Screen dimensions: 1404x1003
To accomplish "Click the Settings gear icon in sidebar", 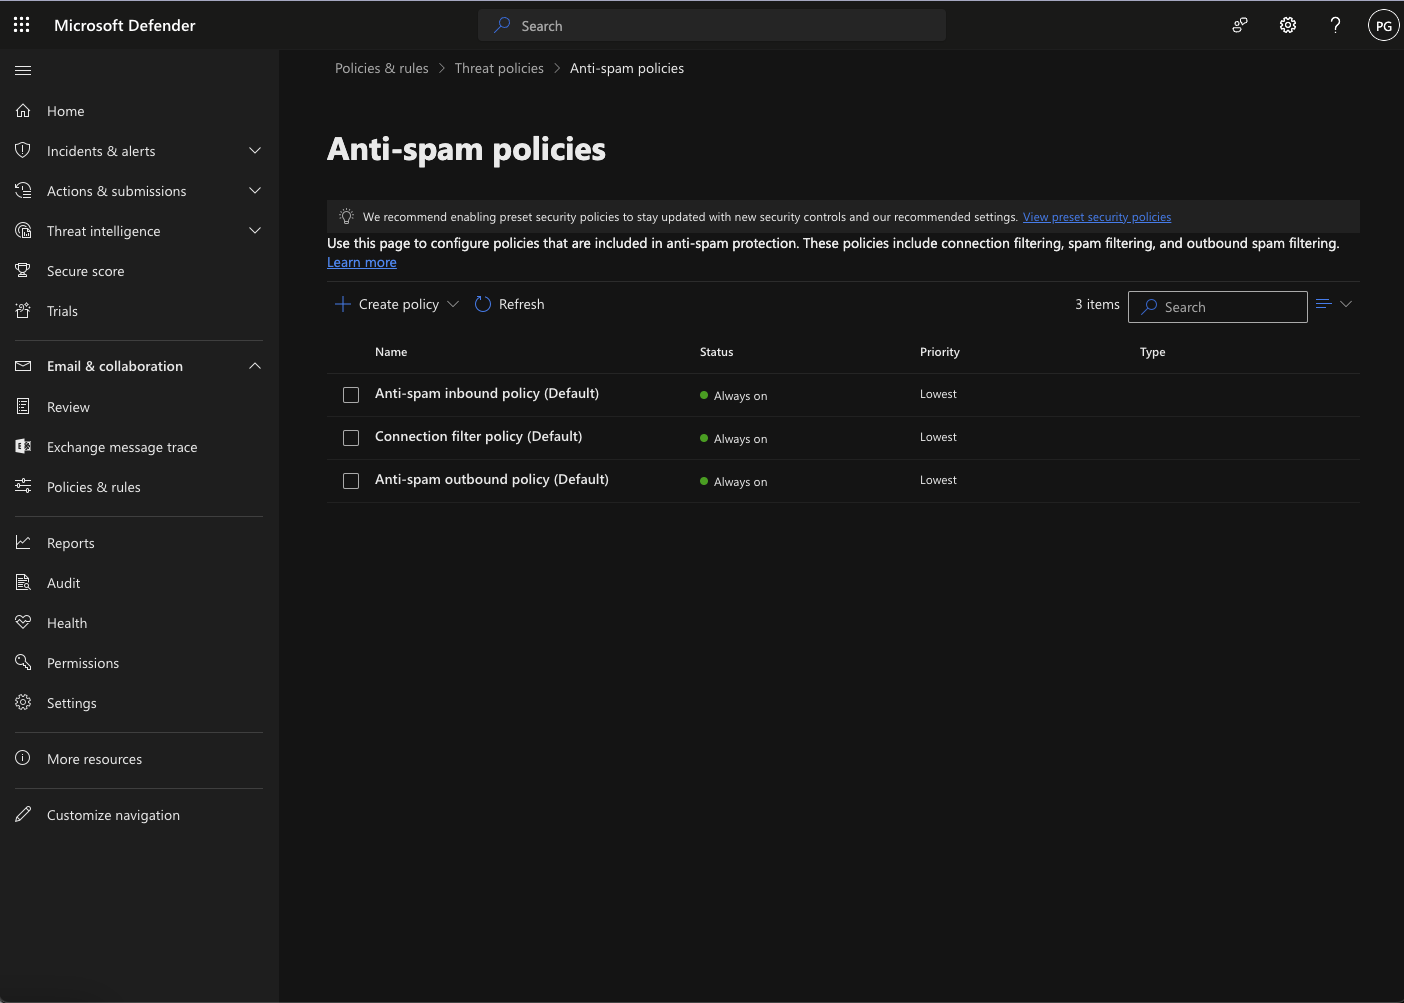I will point(23,703).
